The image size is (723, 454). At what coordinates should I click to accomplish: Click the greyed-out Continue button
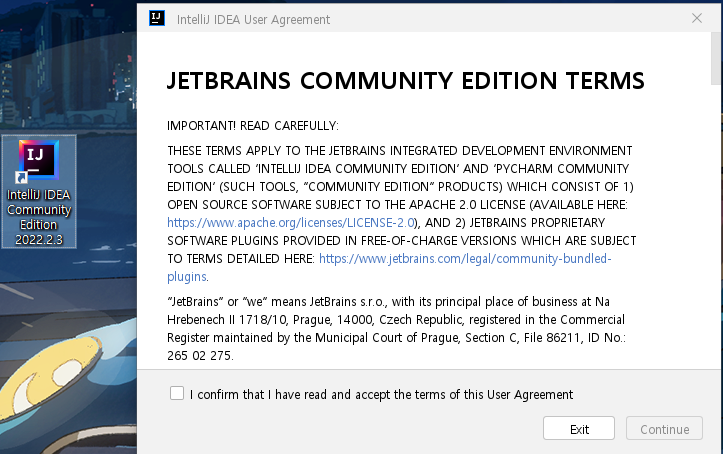(664, 429)
